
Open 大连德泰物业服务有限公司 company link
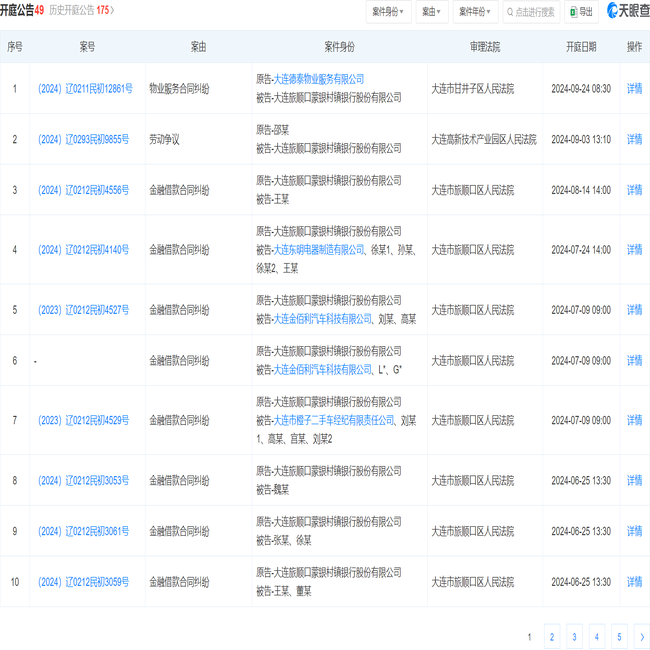click(318, 79)
